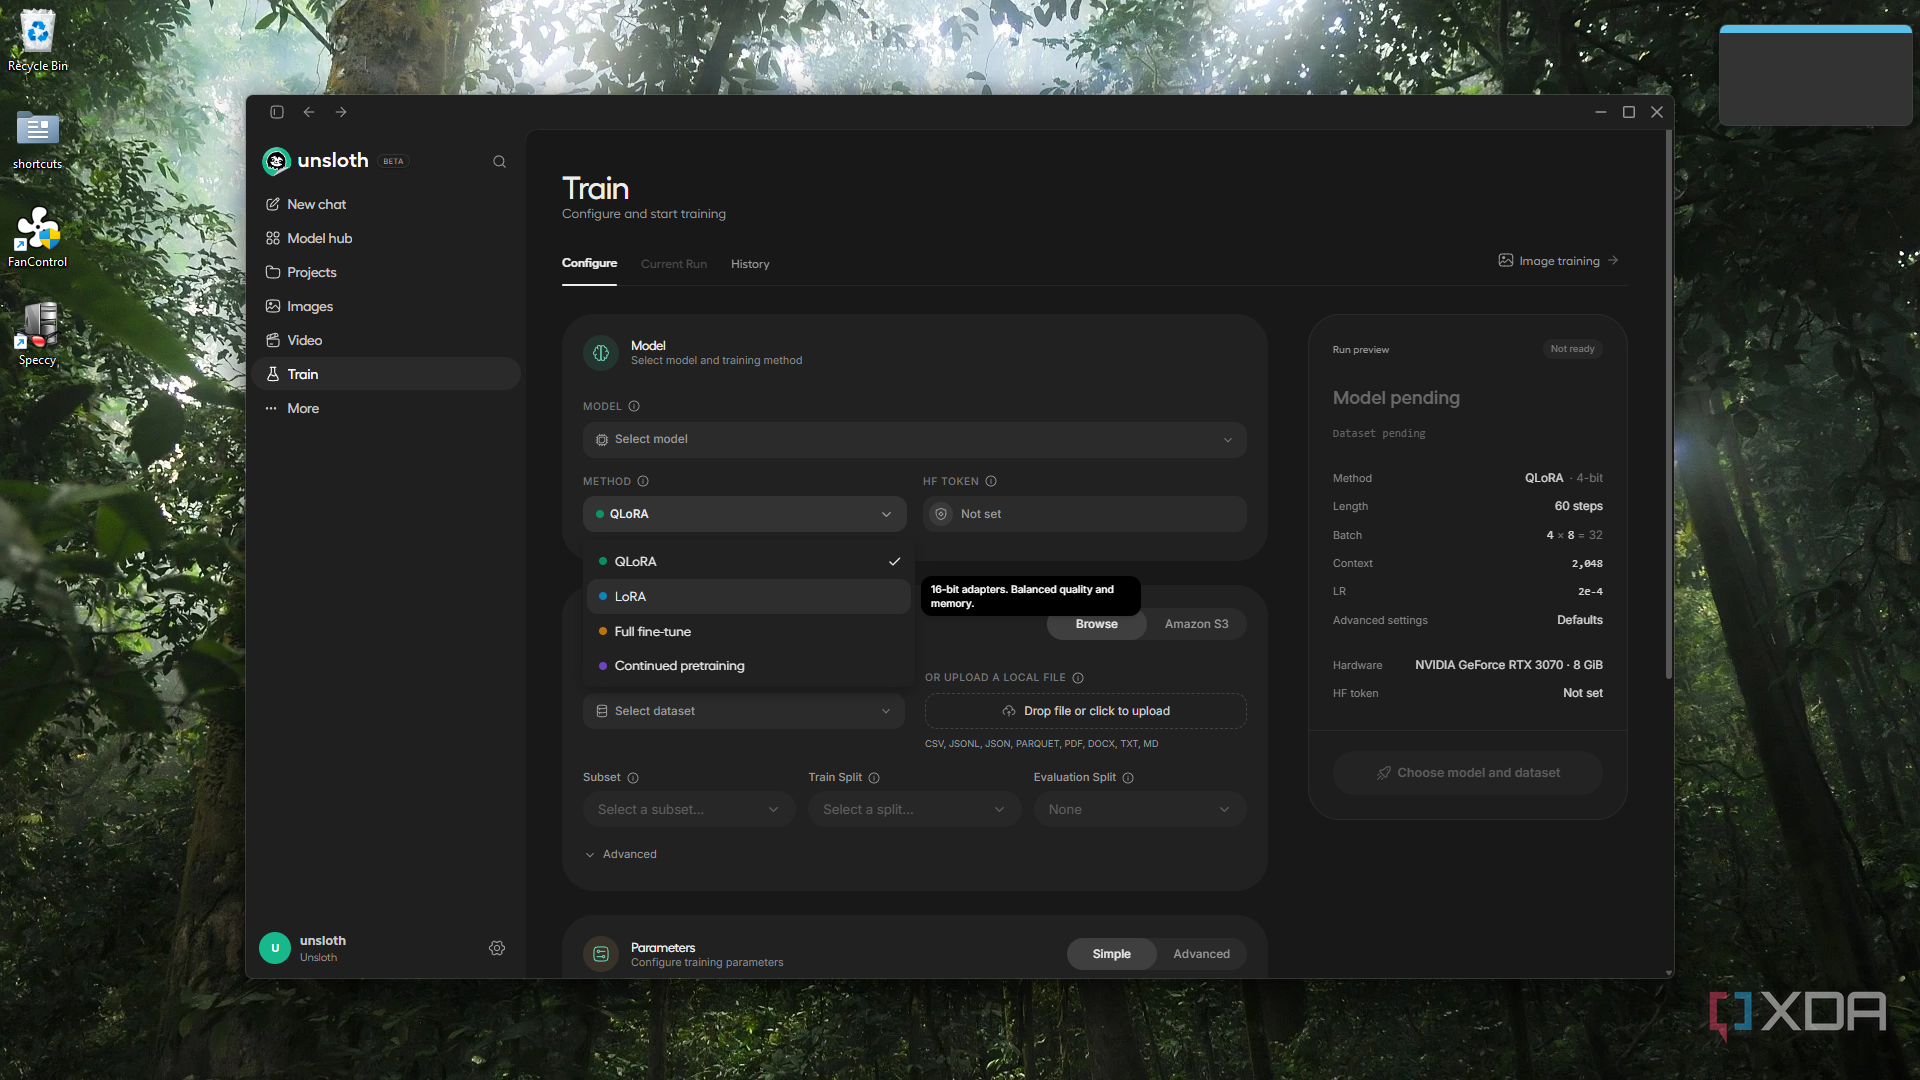The image size is (1920, 1080).
Task: Click the info icon beside Train Split
Action: coord(874,778)
